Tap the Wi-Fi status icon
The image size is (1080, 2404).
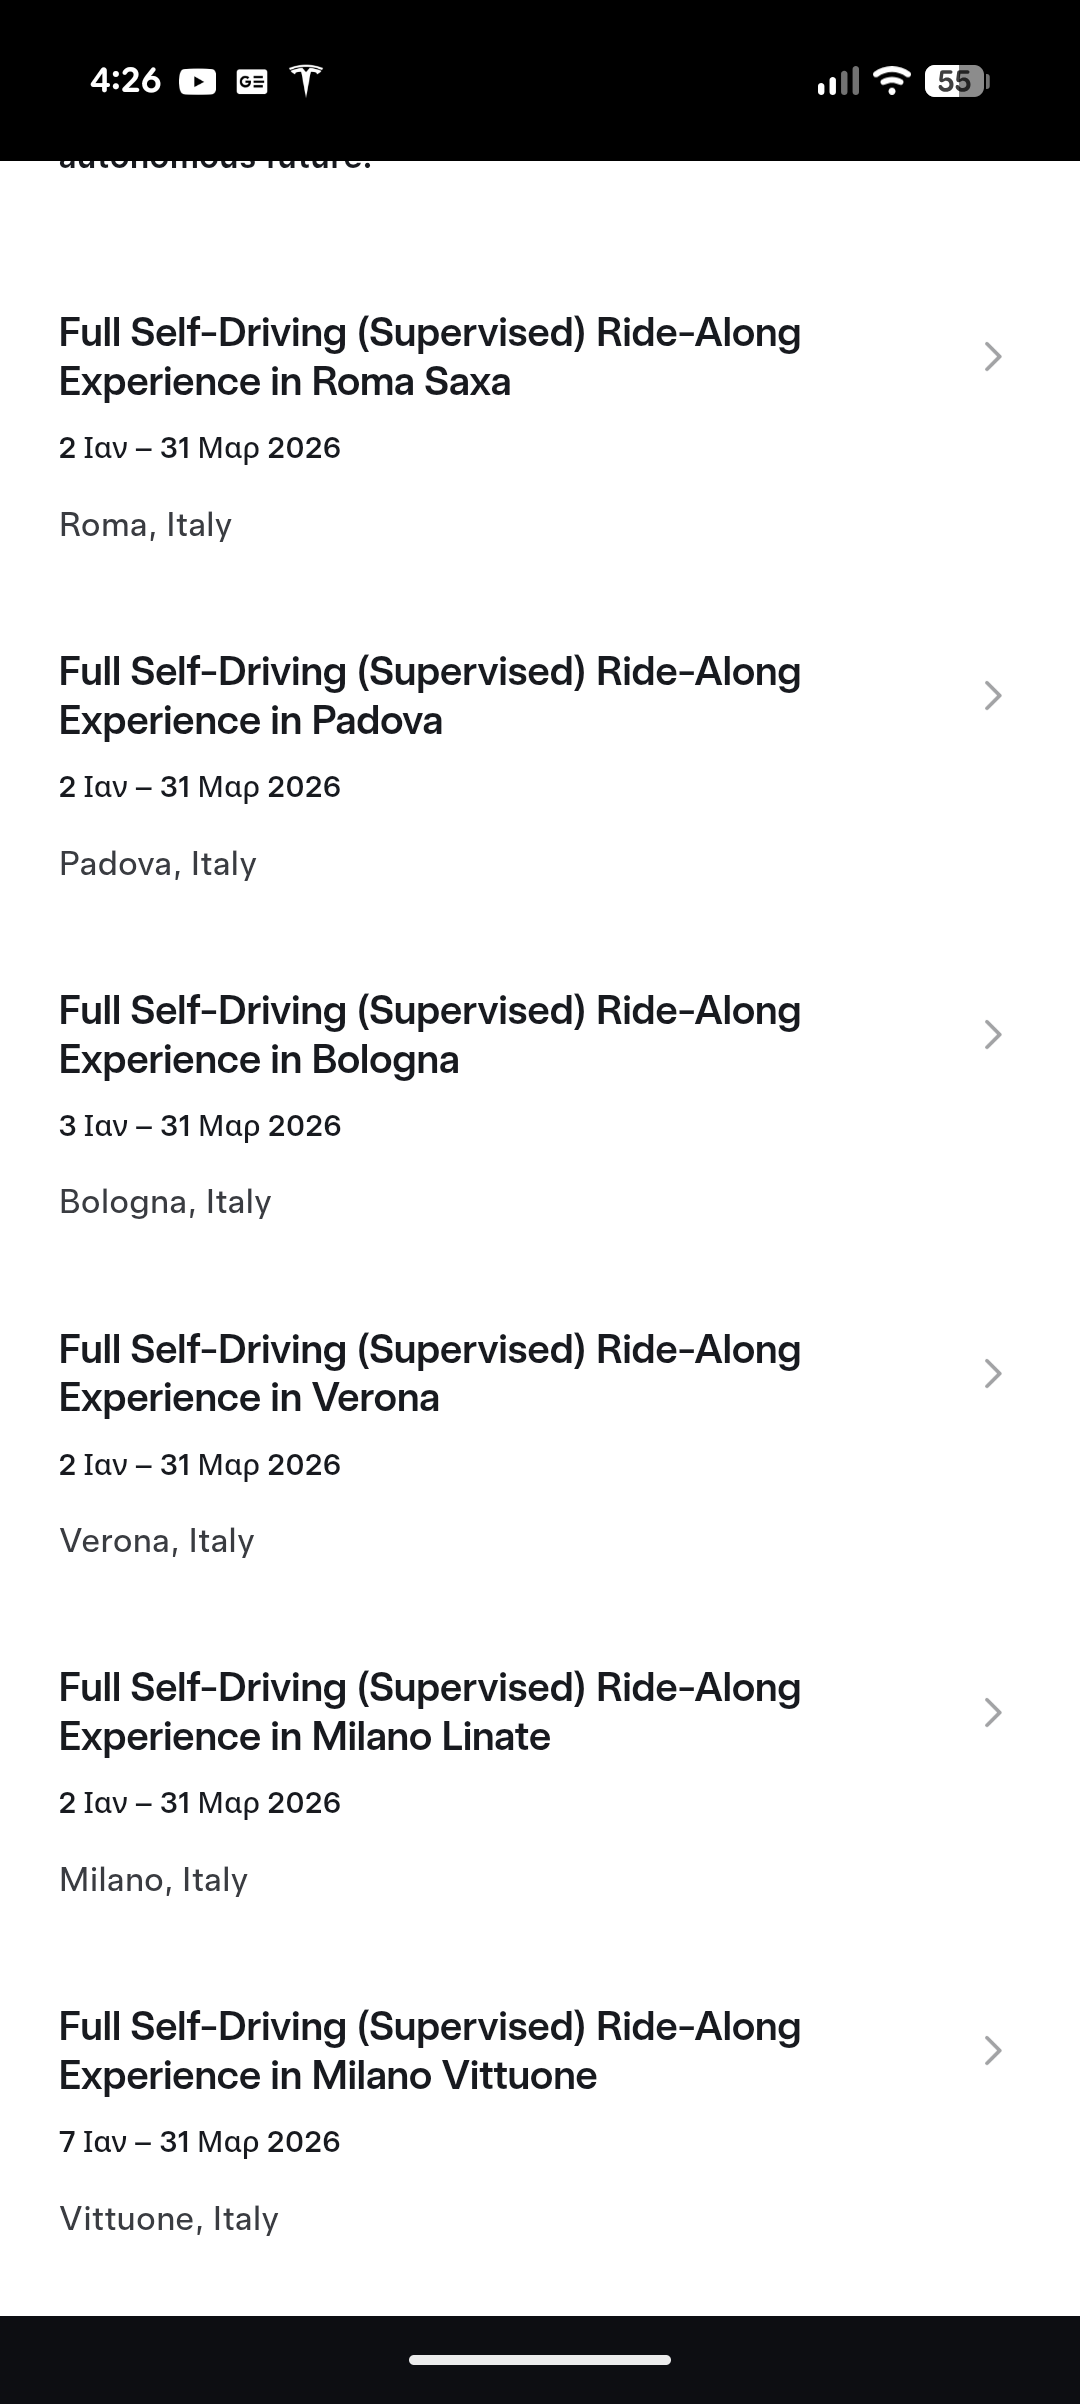point(890,80)
